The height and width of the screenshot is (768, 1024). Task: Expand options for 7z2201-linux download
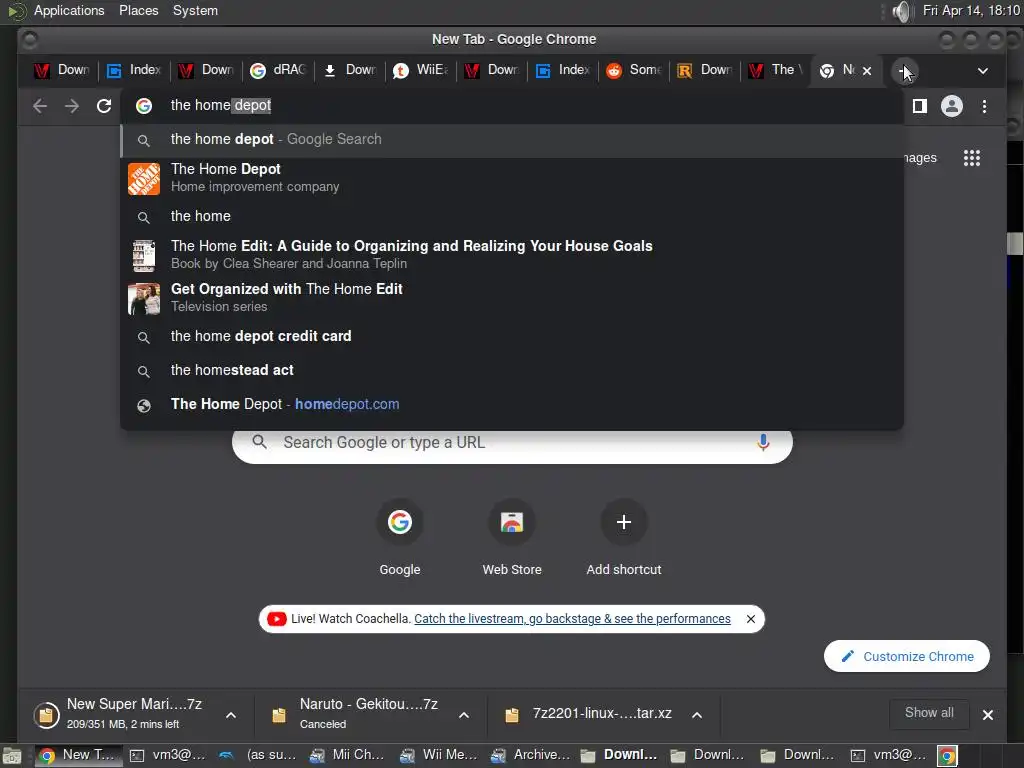point(697,715)
